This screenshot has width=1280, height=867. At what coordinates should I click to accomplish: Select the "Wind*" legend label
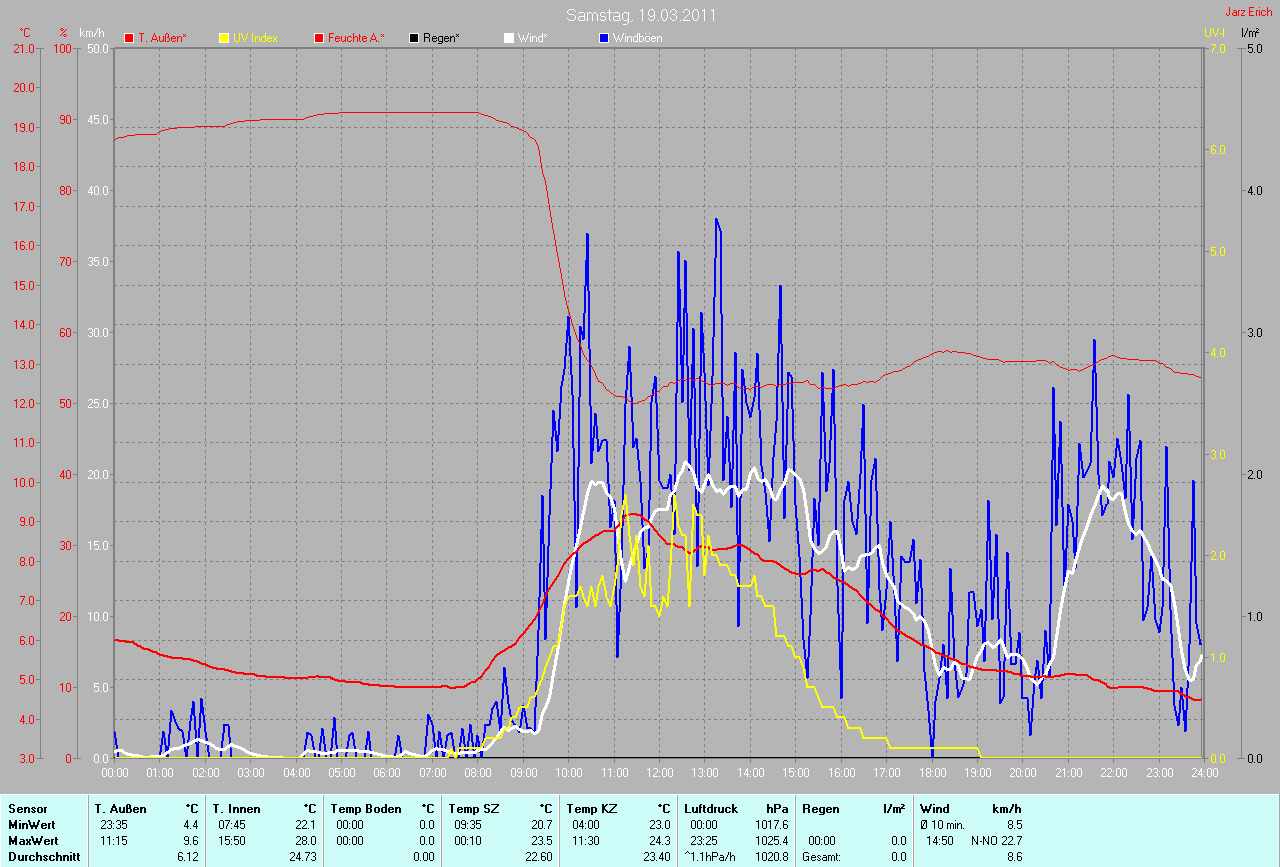[x=533, y=38]
